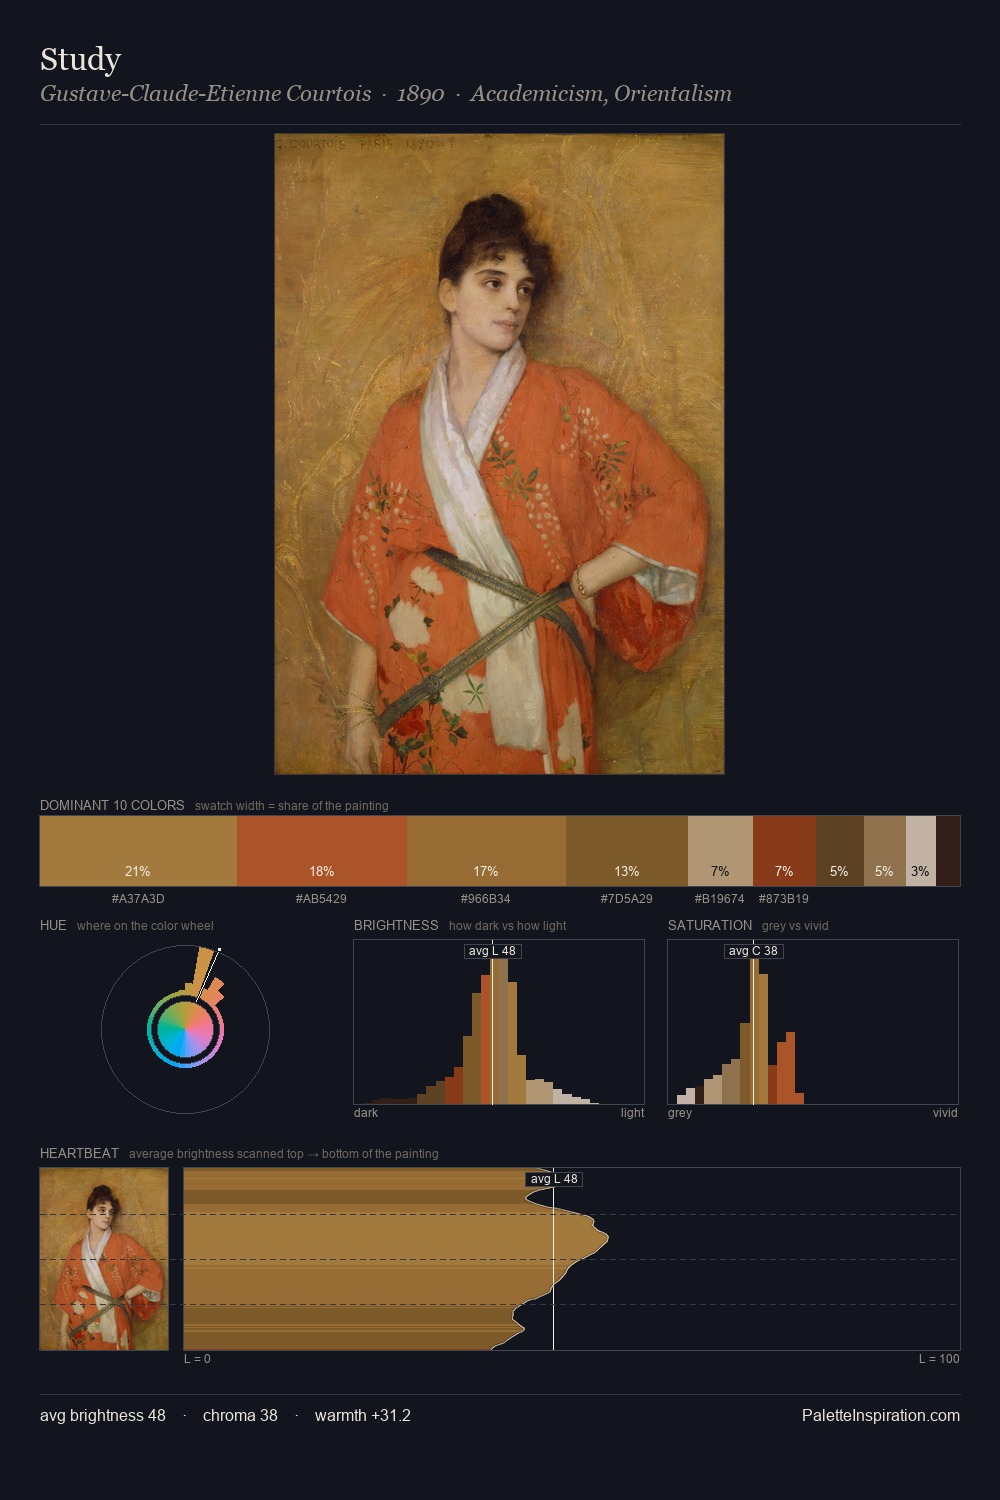Click the small painting thumbnail beside the heartbeat chart
This screenshot has width=1000, height=1500.
click(104, 1259)
